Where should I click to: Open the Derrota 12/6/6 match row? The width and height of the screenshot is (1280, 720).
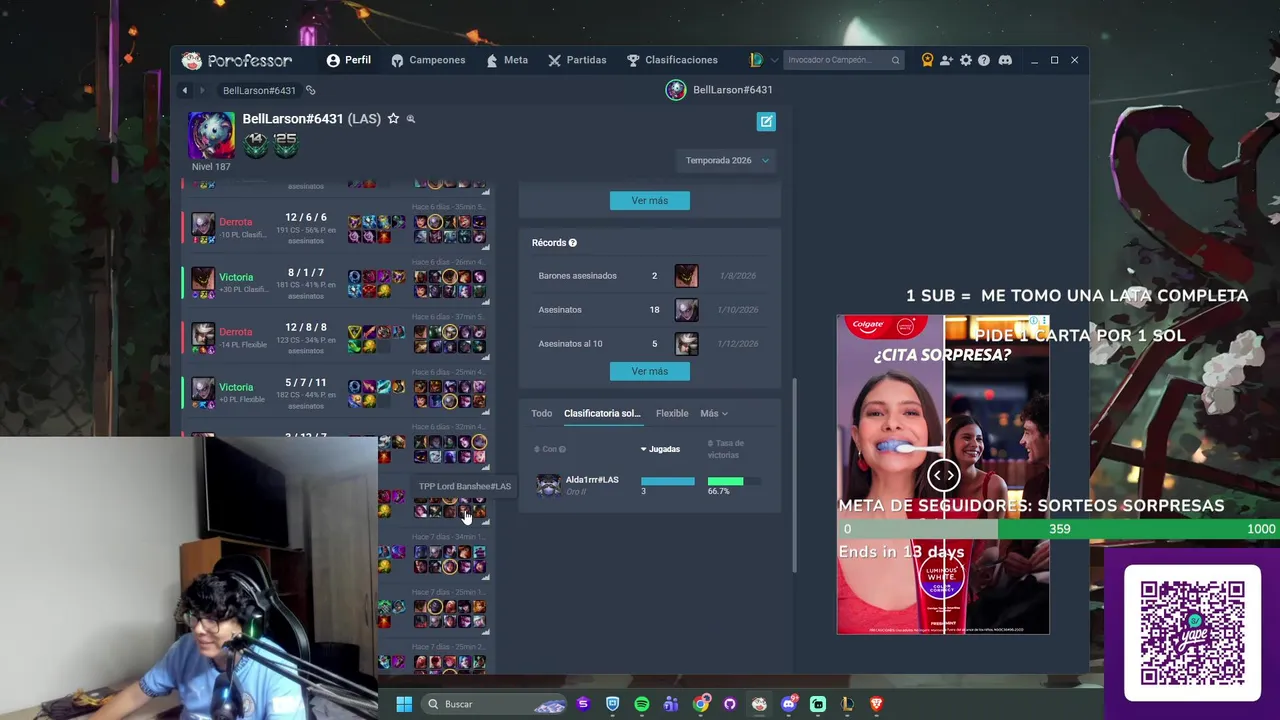(336, 228)
